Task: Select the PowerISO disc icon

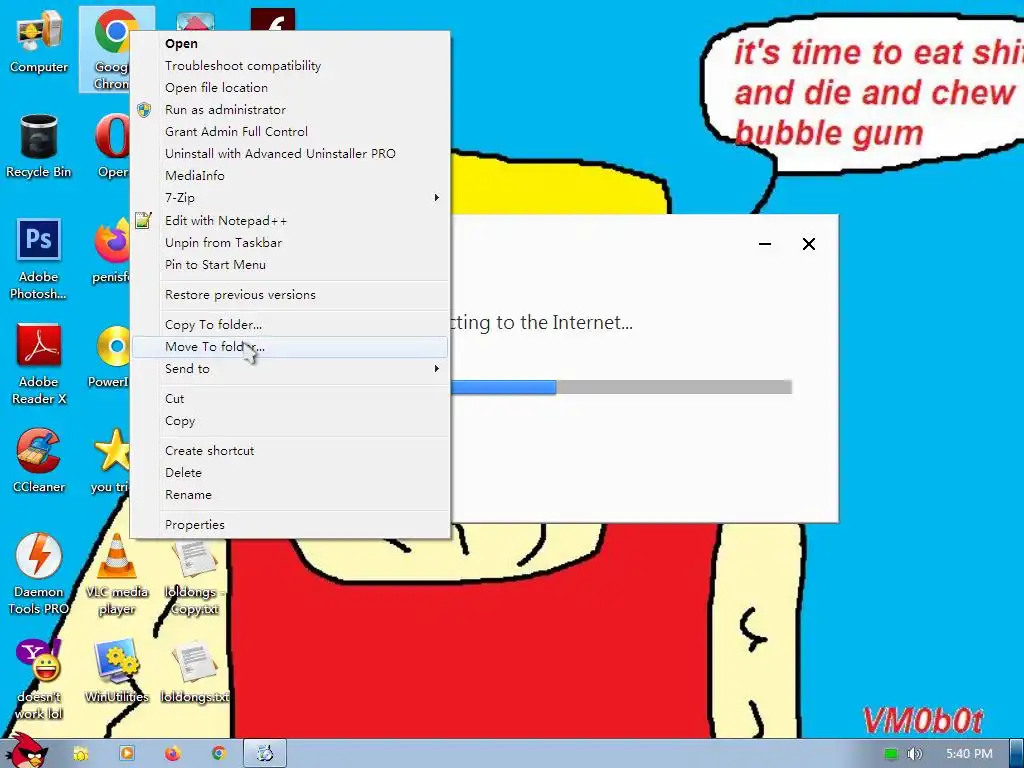Action: (110, 357)
